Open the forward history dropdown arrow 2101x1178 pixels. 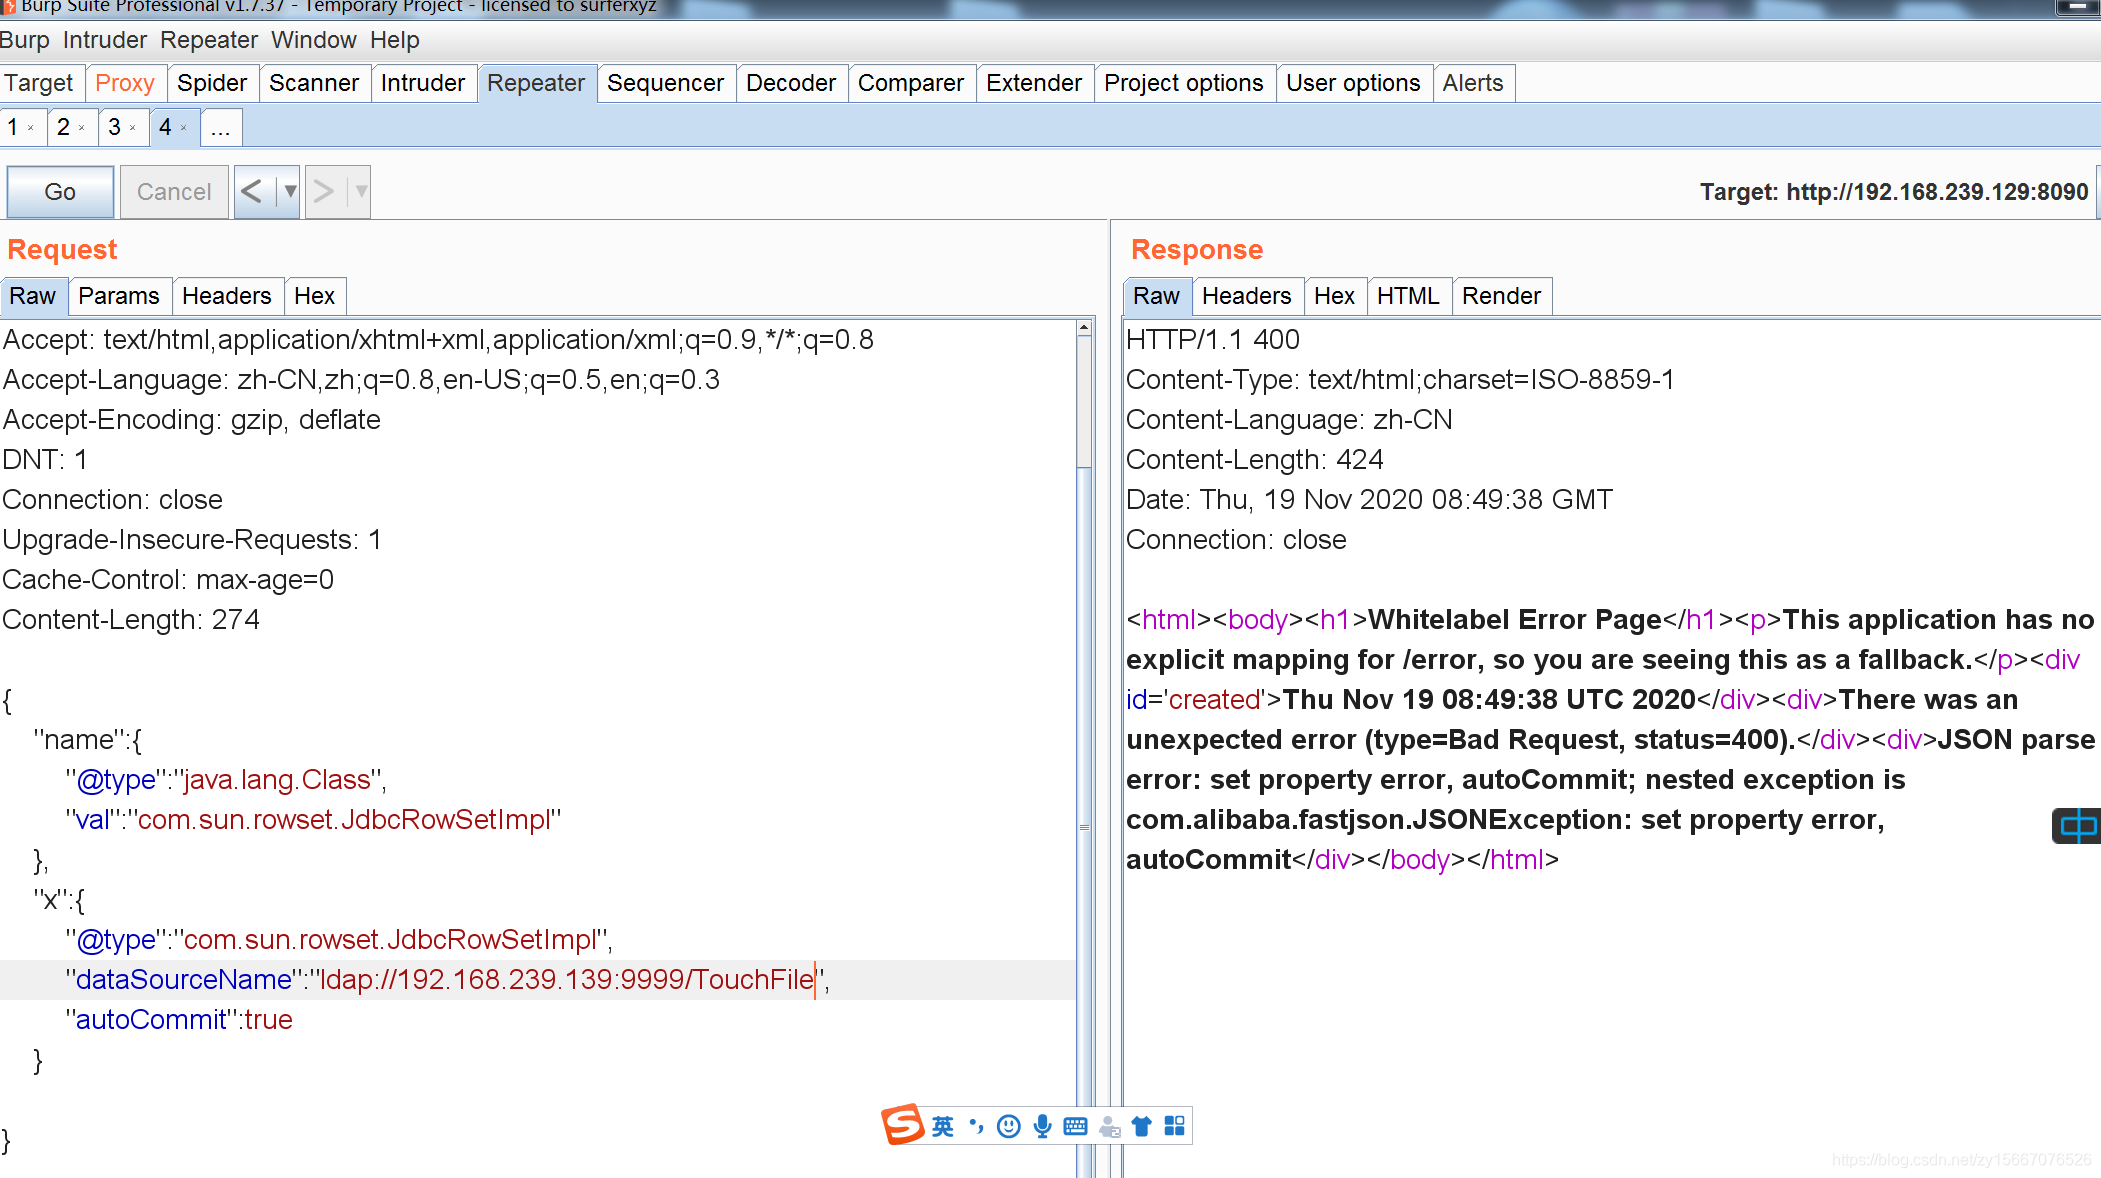[360, 191]
